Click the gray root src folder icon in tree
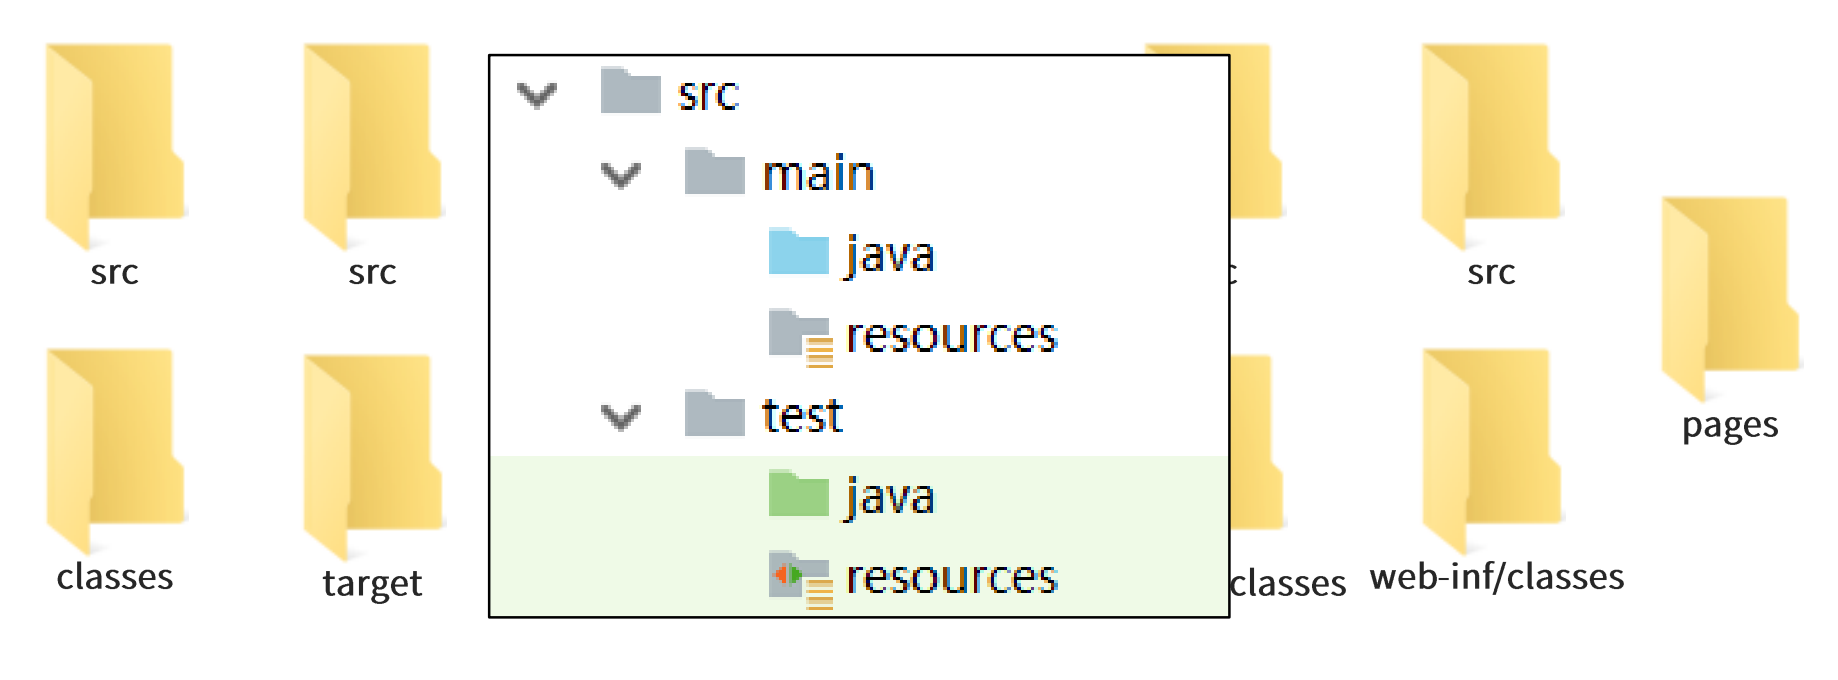The width and height of the screenshot is (1838, 680). (630, 91)
